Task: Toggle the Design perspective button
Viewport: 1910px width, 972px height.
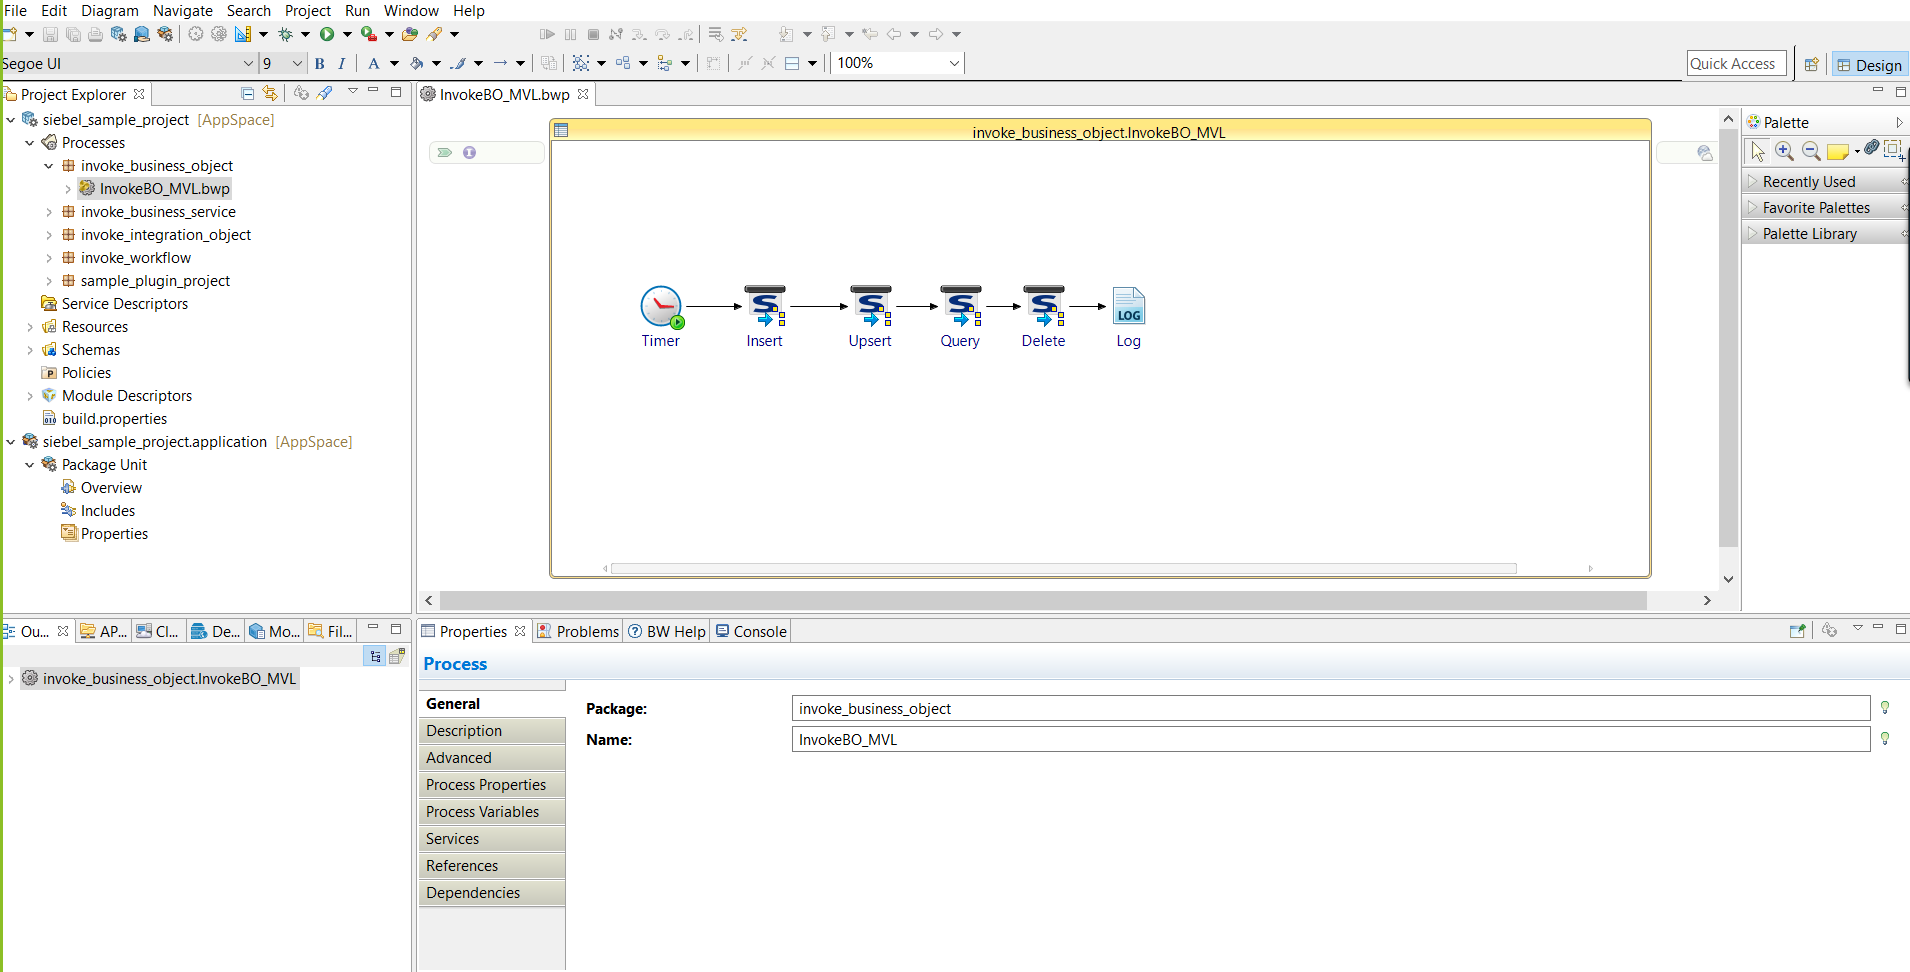Action: [x=1869, y=64]
